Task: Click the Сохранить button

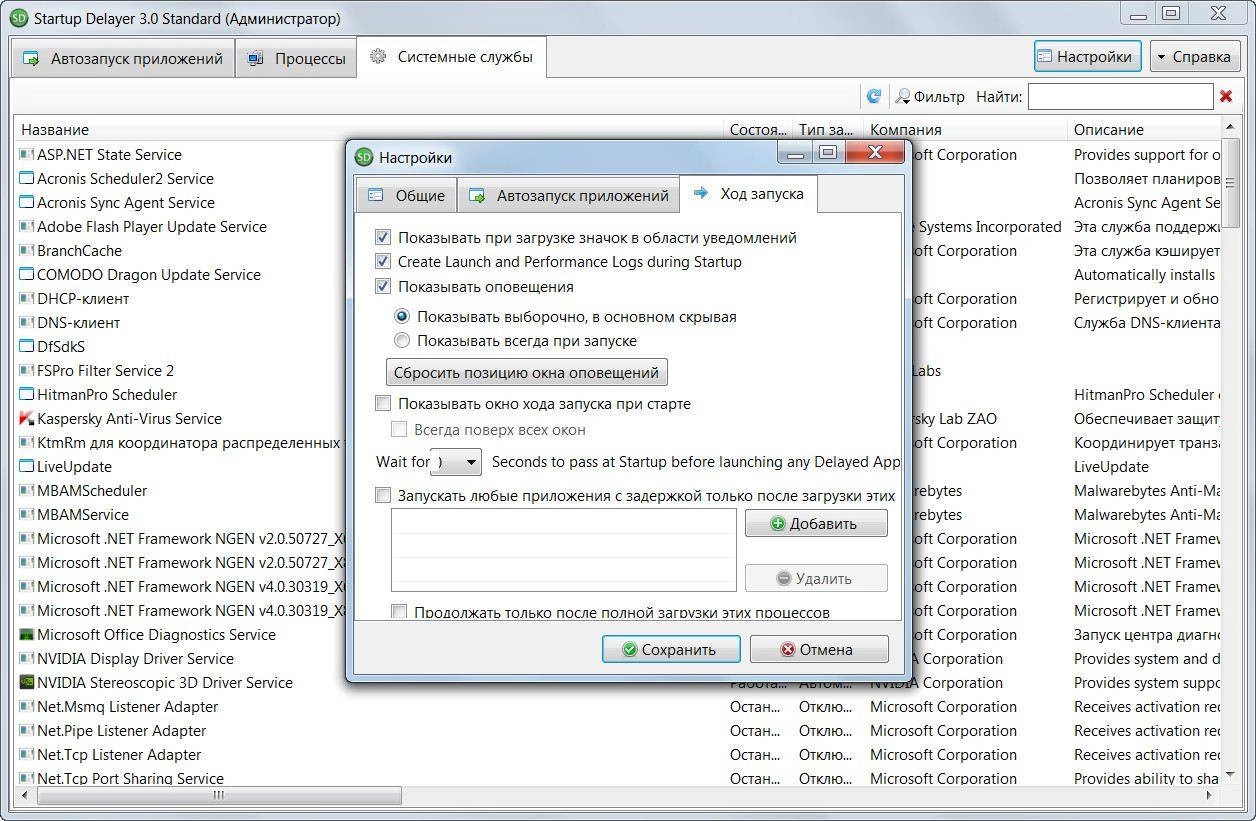Action: [x=671, y=649]
